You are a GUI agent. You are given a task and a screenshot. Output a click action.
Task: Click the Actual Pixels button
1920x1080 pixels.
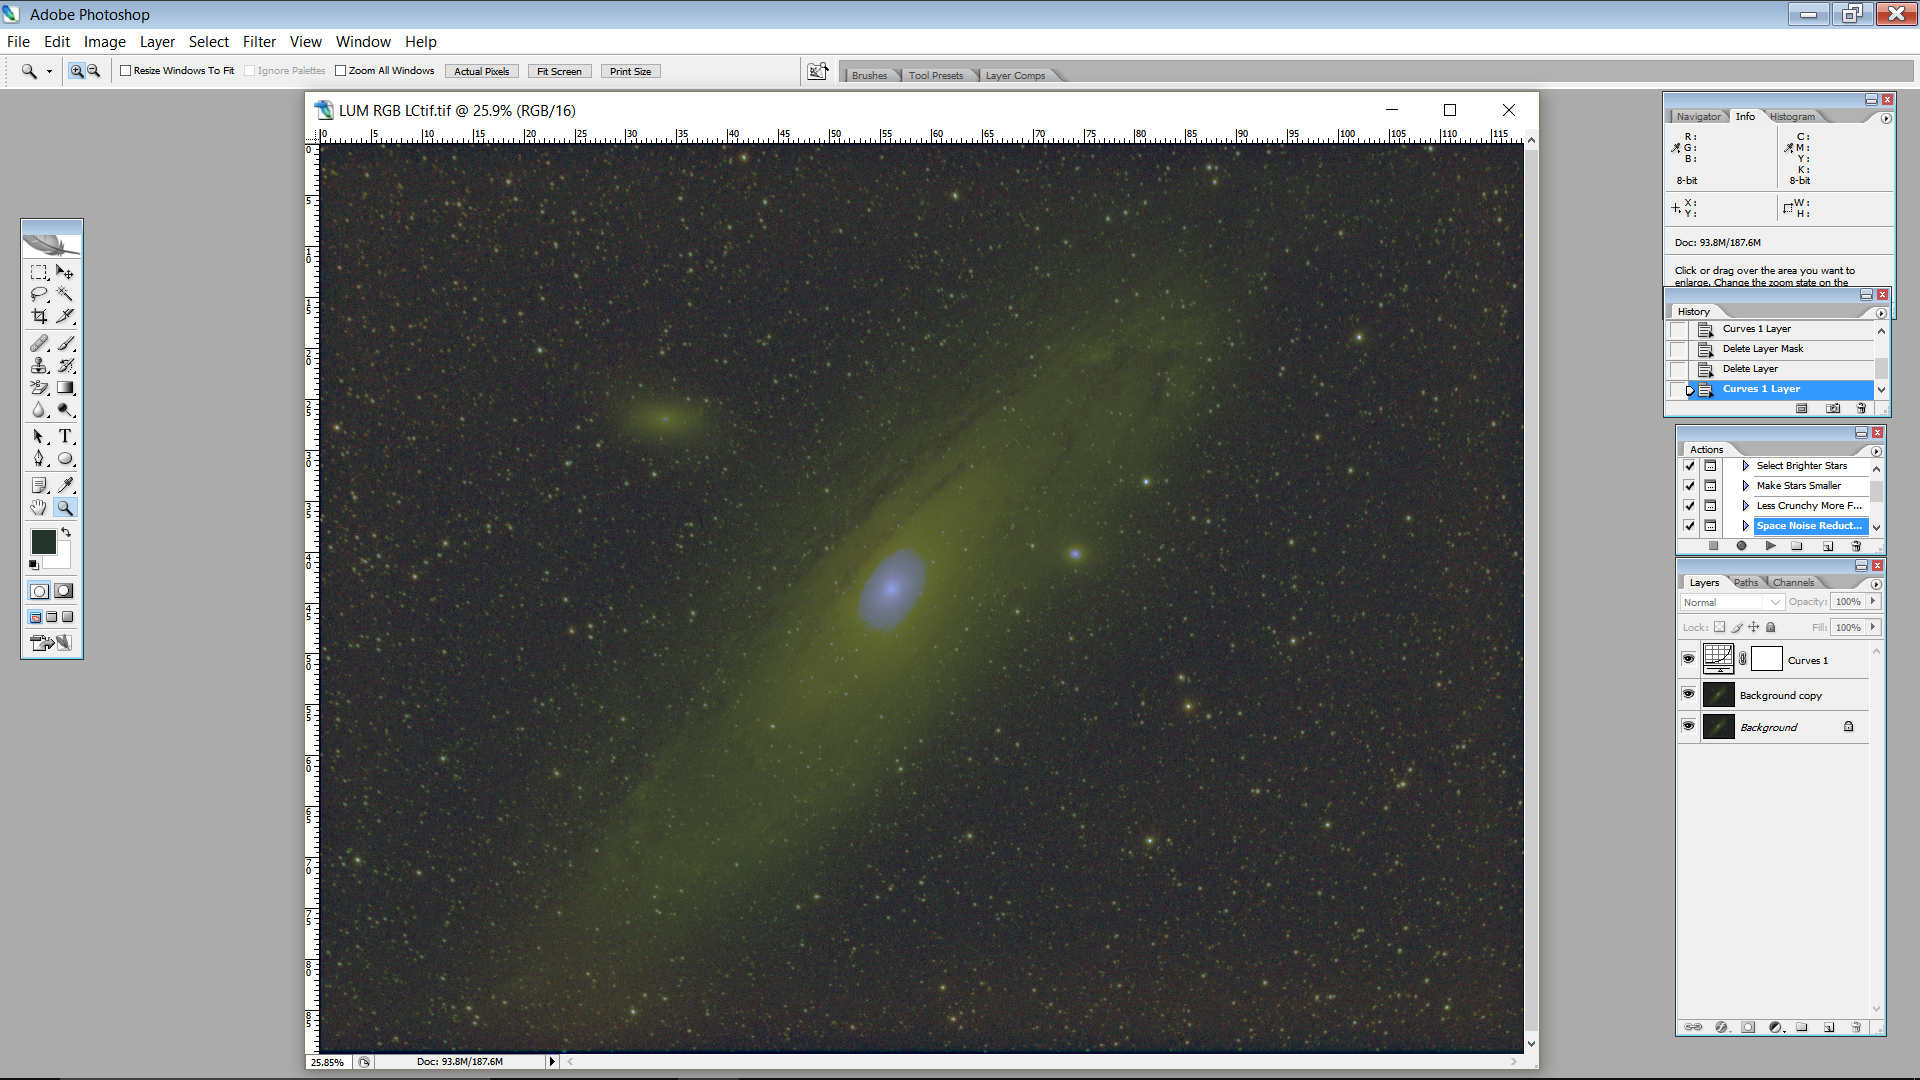(x=481, y=72)
